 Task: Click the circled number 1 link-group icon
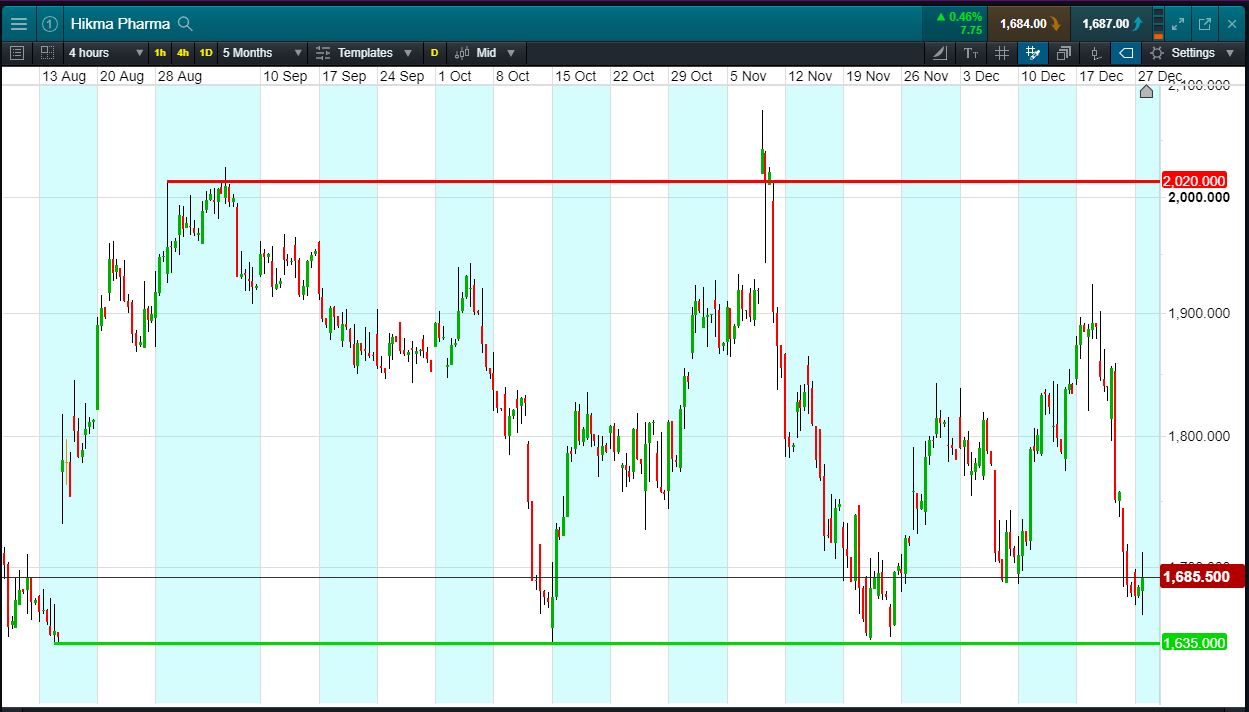click(x=50, y=23)
